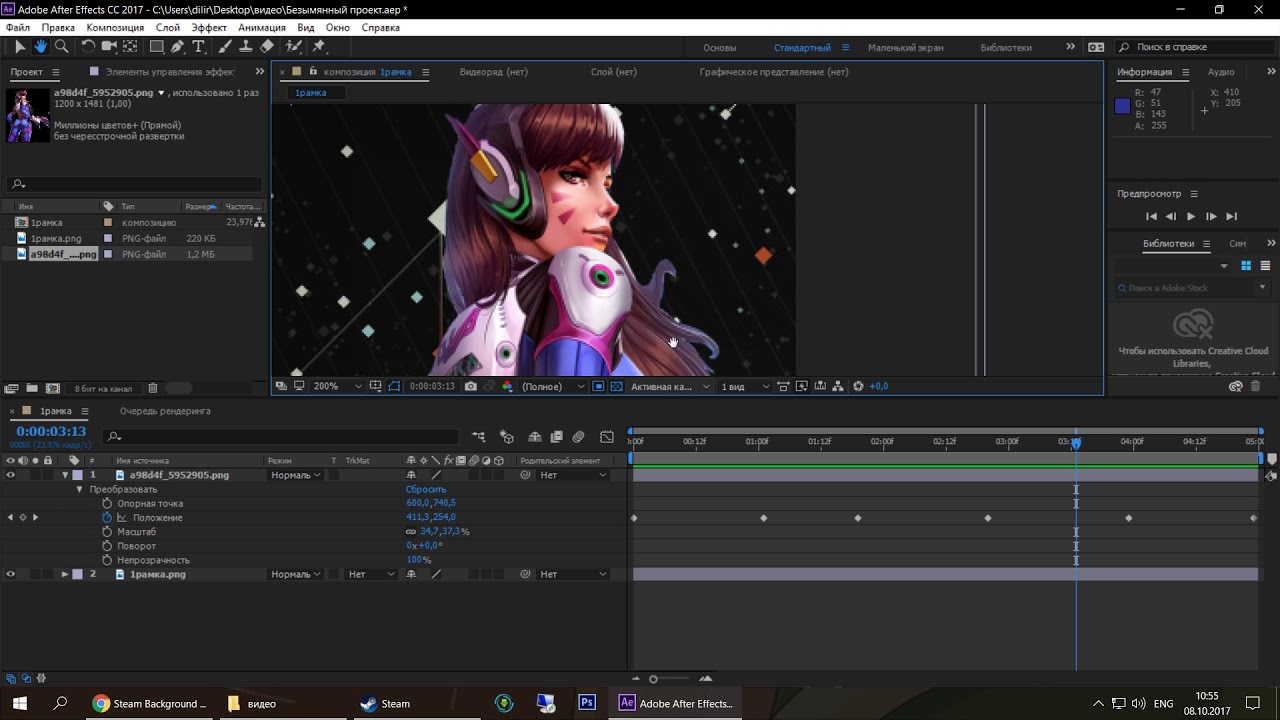Collapse the Преобразовать group

tap(80, 490)
